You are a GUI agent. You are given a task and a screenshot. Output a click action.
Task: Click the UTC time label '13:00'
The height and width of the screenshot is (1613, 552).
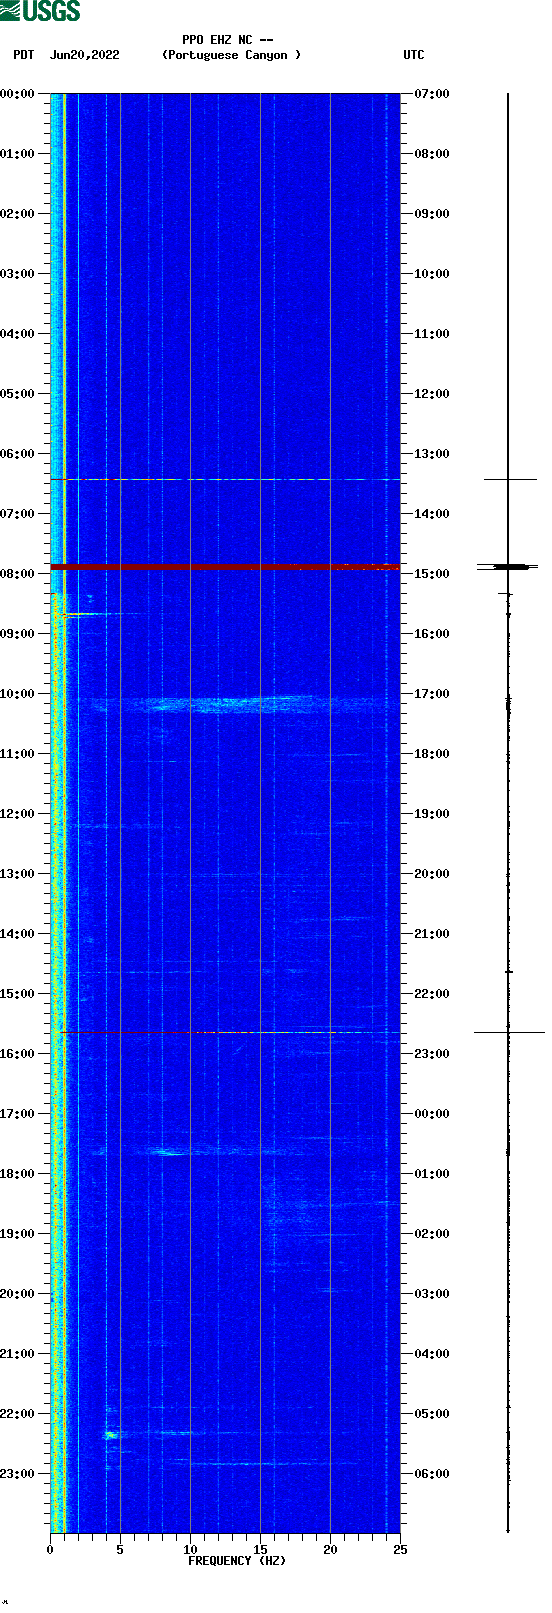pos(432,454)
